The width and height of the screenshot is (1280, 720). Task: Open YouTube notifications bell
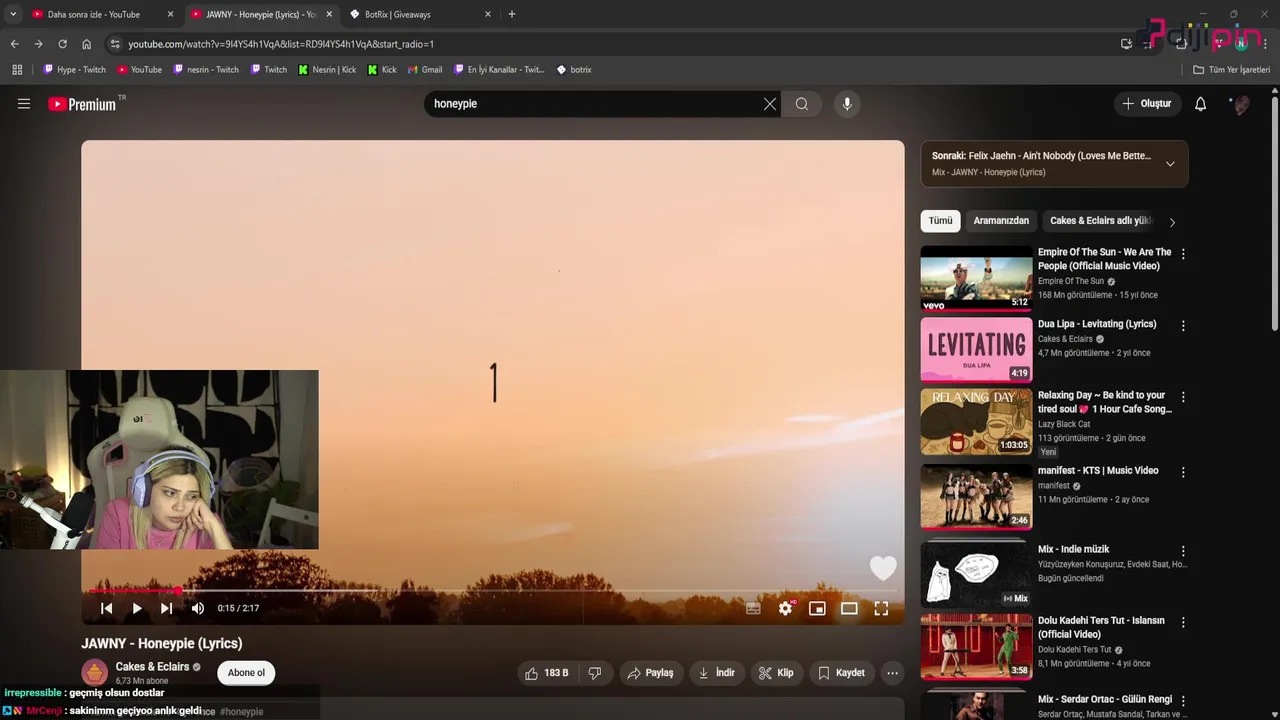click(1201, 104)
